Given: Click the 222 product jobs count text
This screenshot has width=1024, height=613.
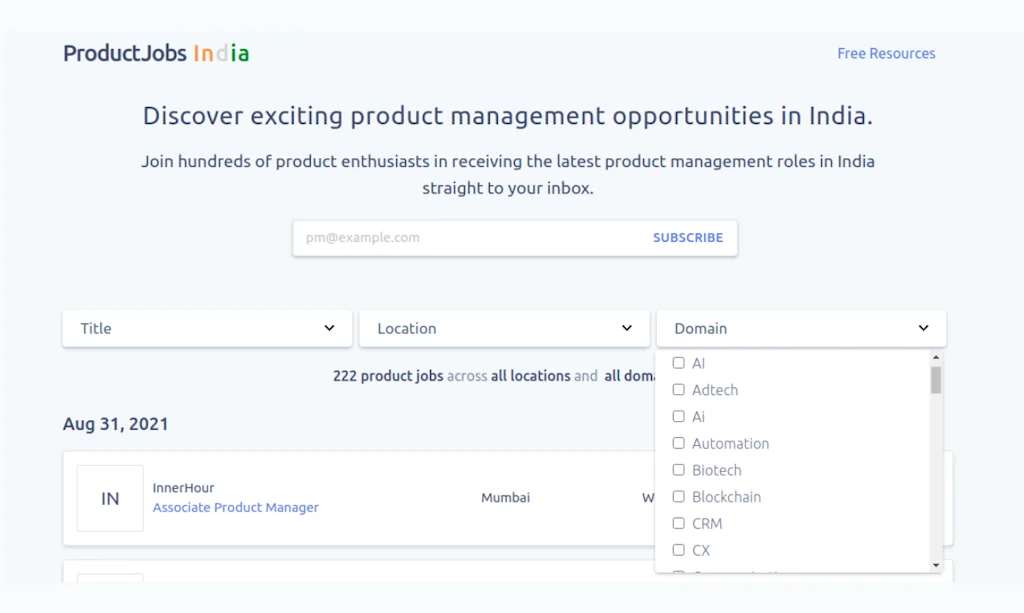Looking at the screenshot, I should [x=388, y=376].
